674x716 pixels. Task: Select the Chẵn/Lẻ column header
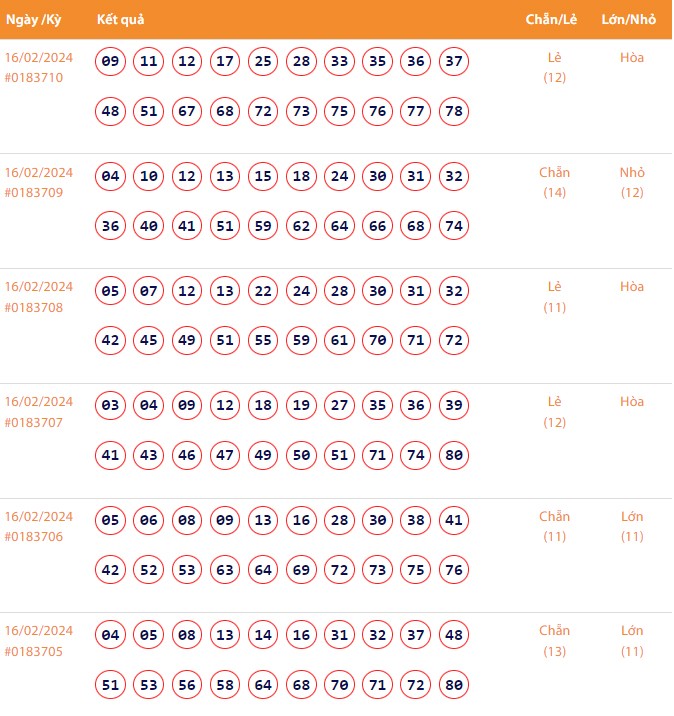pyautogui.click(x=553, y=20)
